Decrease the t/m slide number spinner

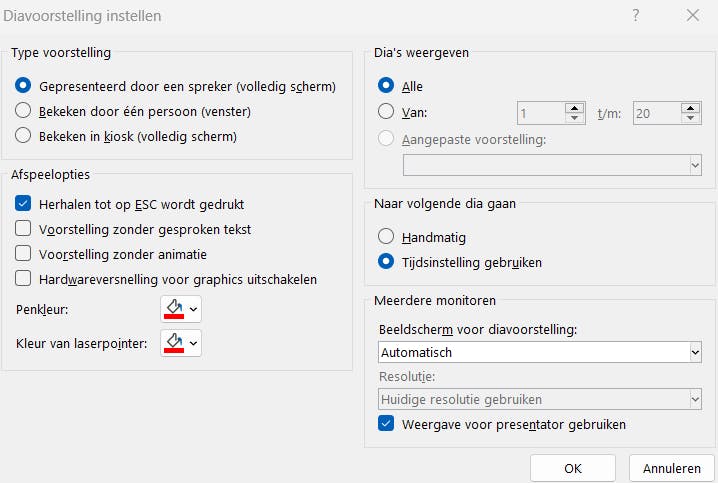pos(691,119)
